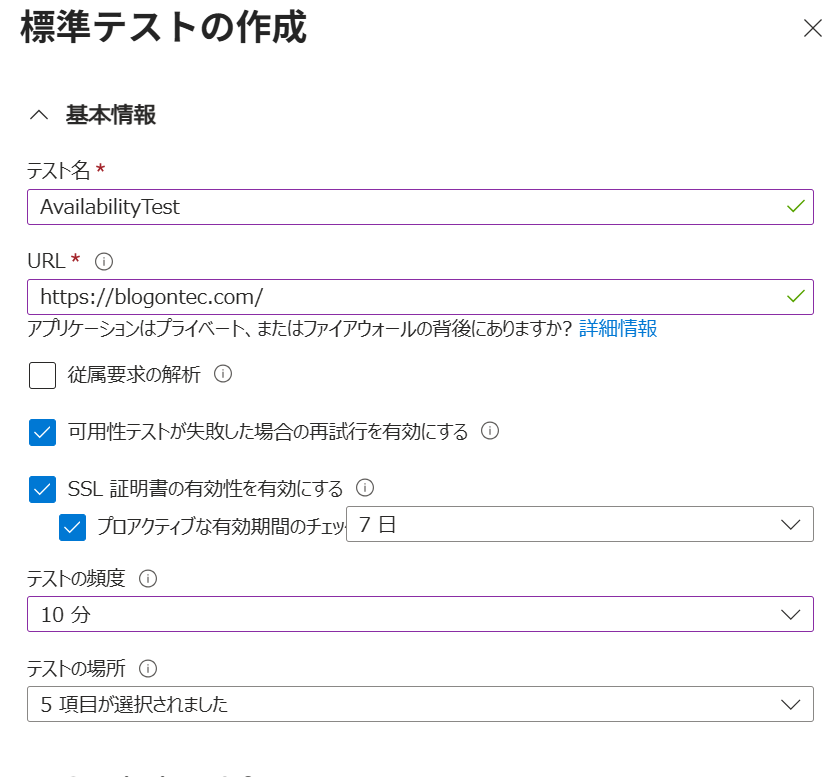Click info icon after 再試行を有効にする option
Viewport: 838px width, 777px height.
point(490,431)
